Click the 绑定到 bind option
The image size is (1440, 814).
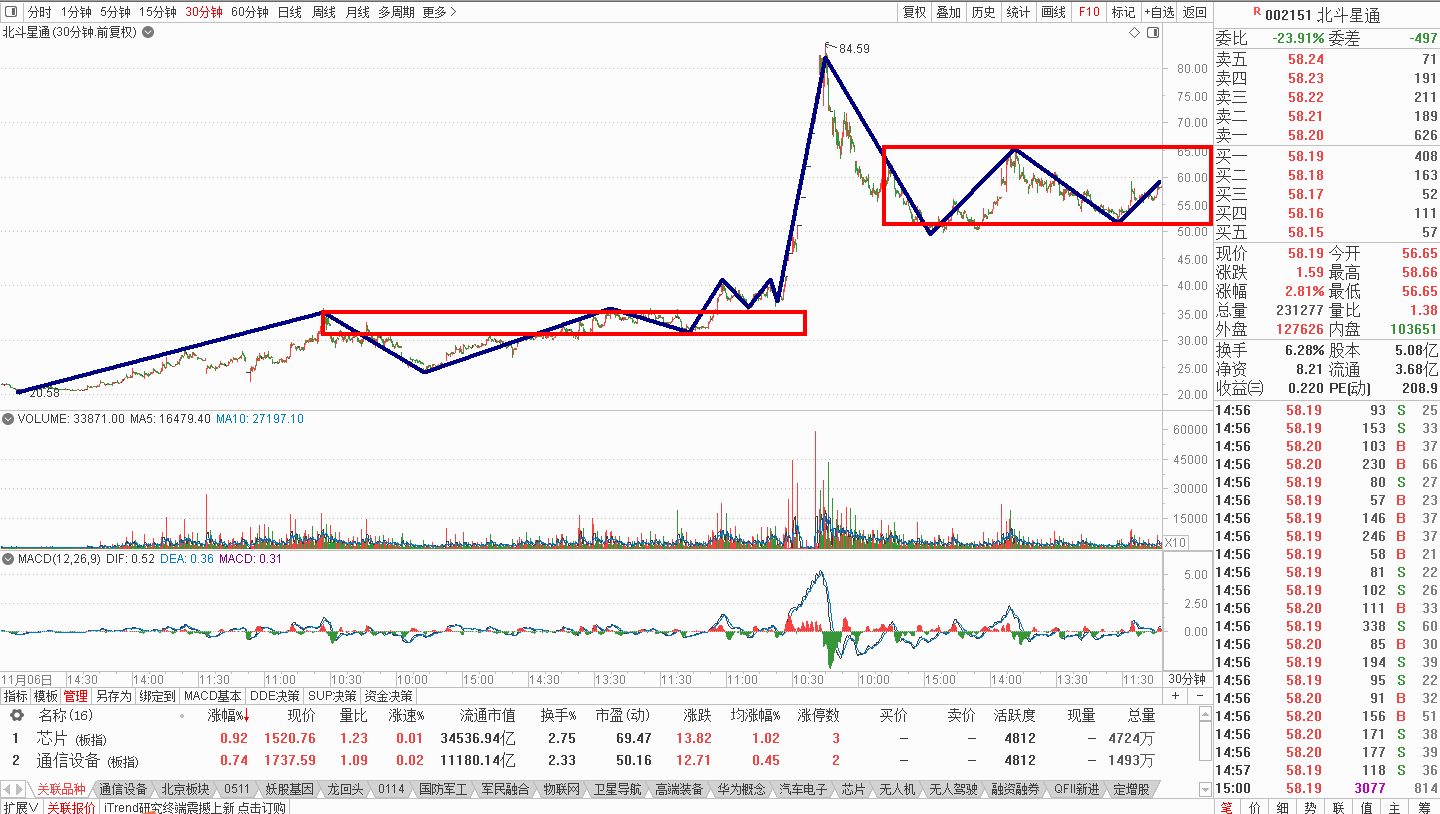157,696
